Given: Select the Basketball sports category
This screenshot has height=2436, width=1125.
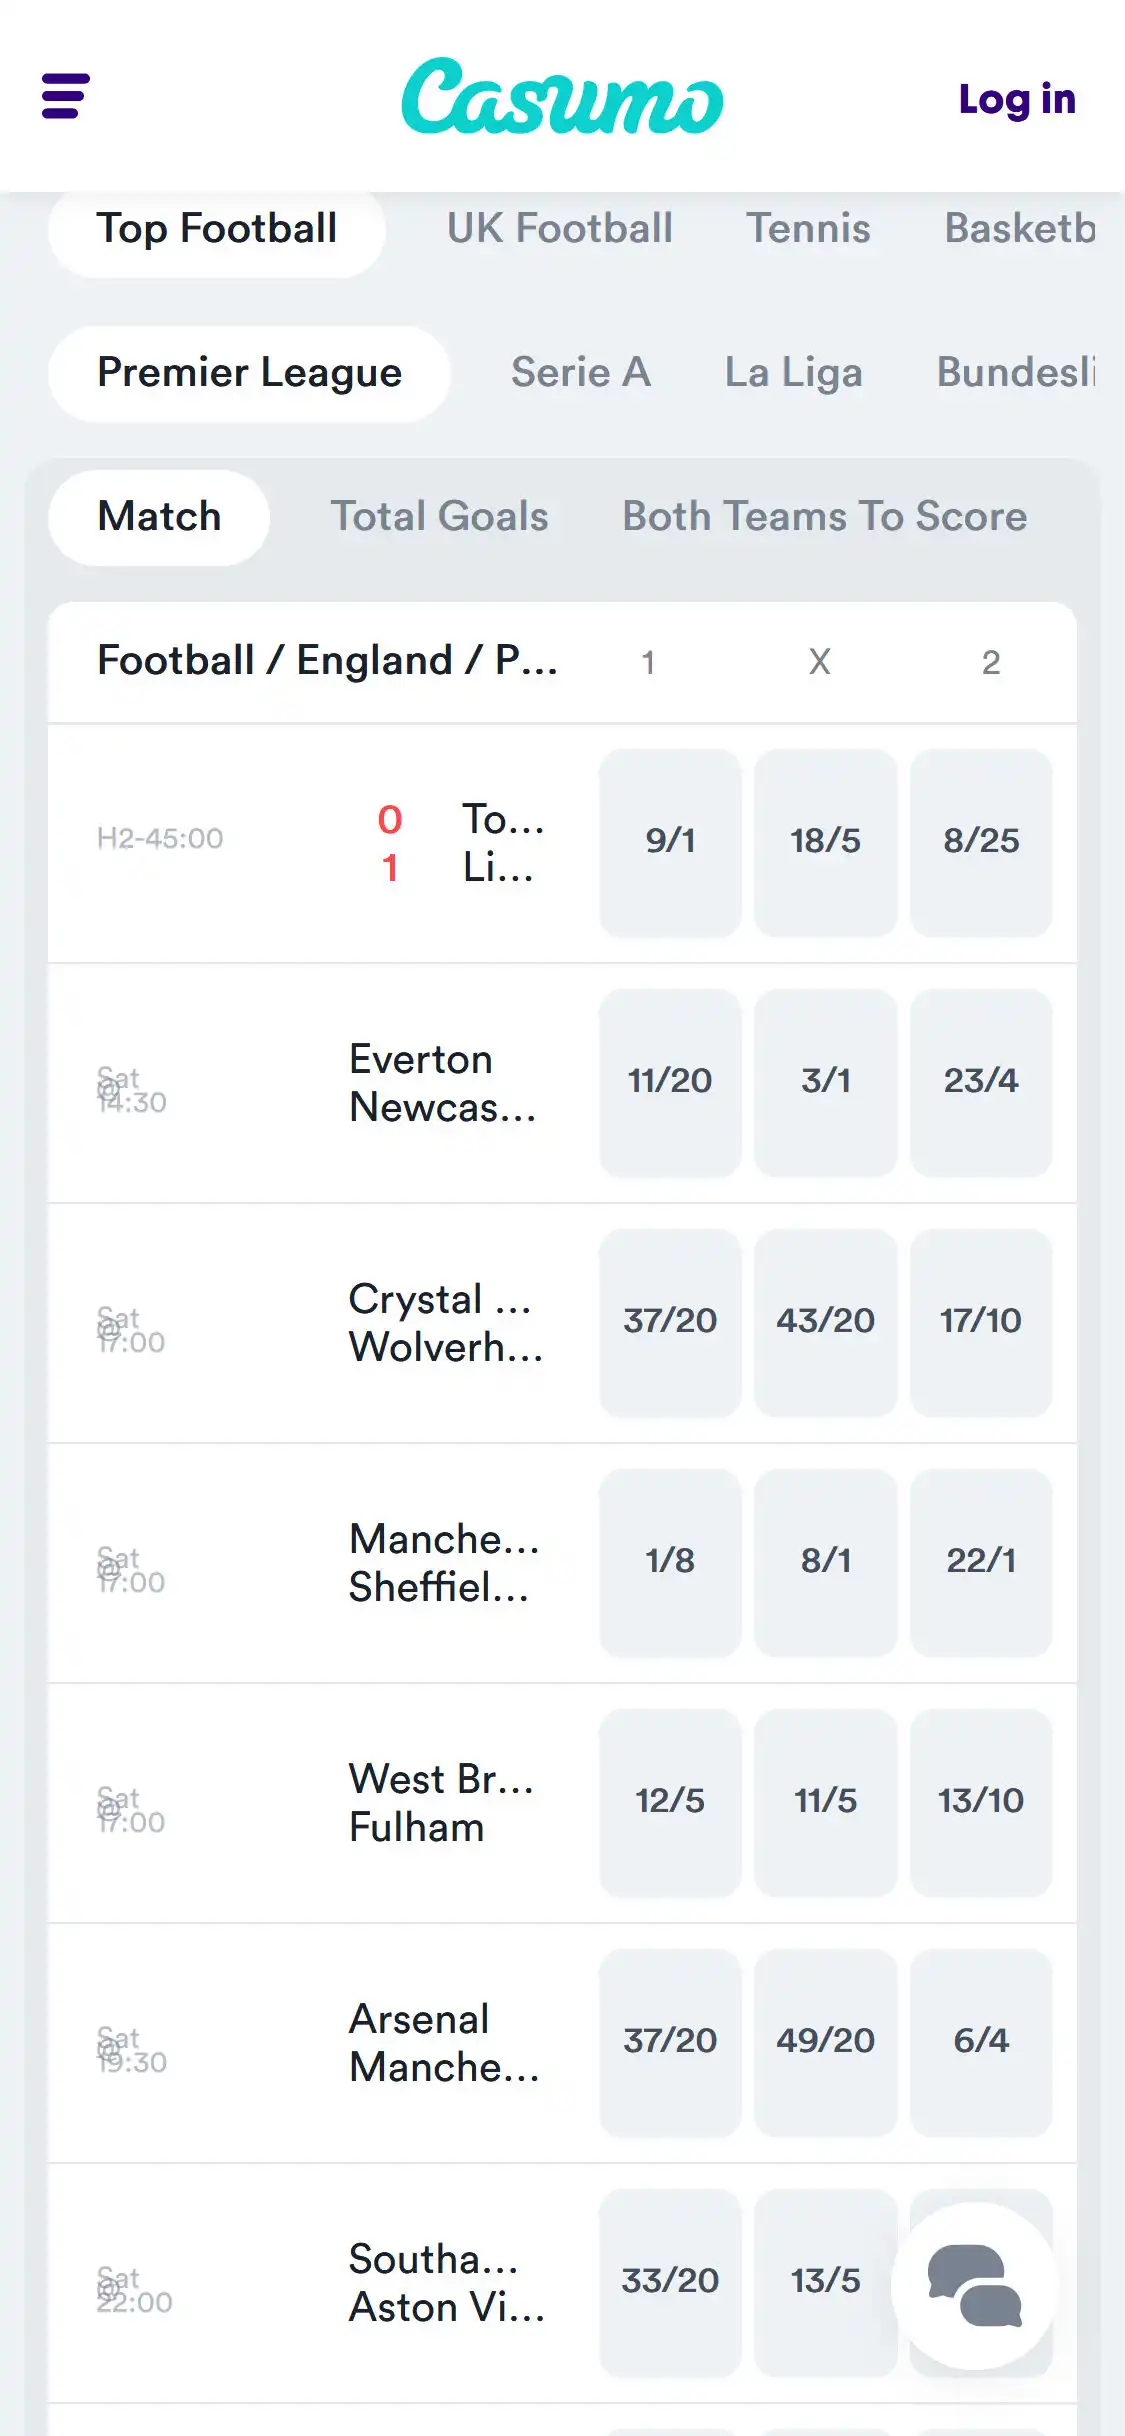Looking at the screenshot, I should pyautogui.click(x=1020, y=229).
